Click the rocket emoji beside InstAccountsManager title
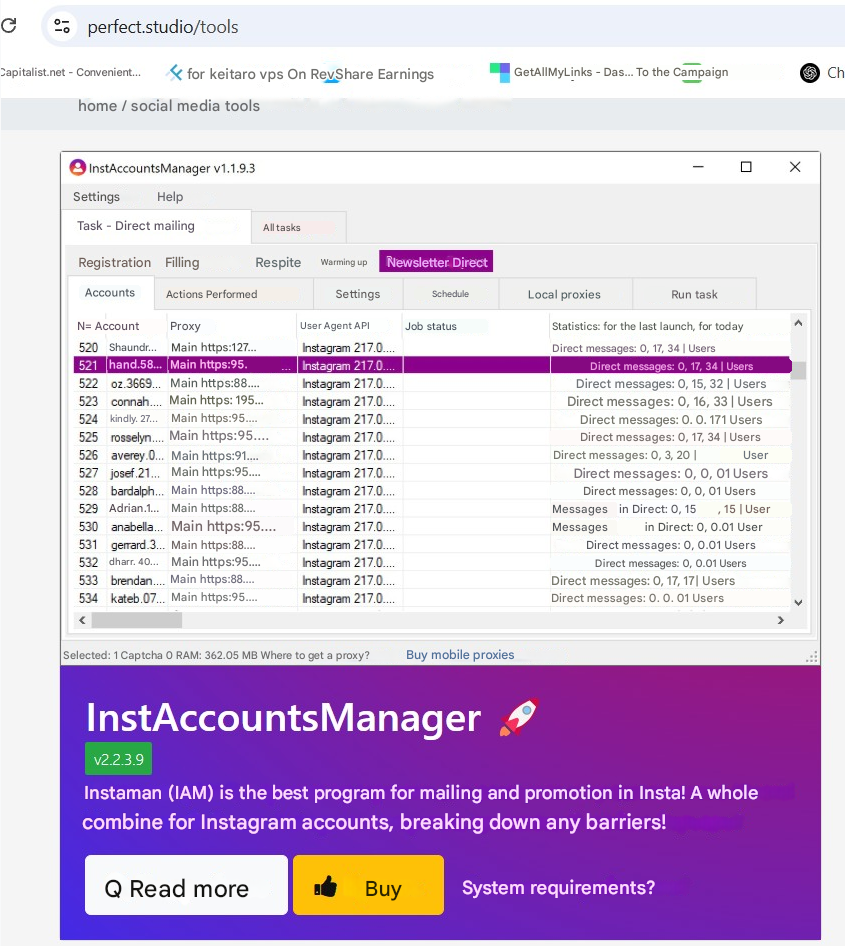The image size is (845, 946). click(x=519, y=717)
